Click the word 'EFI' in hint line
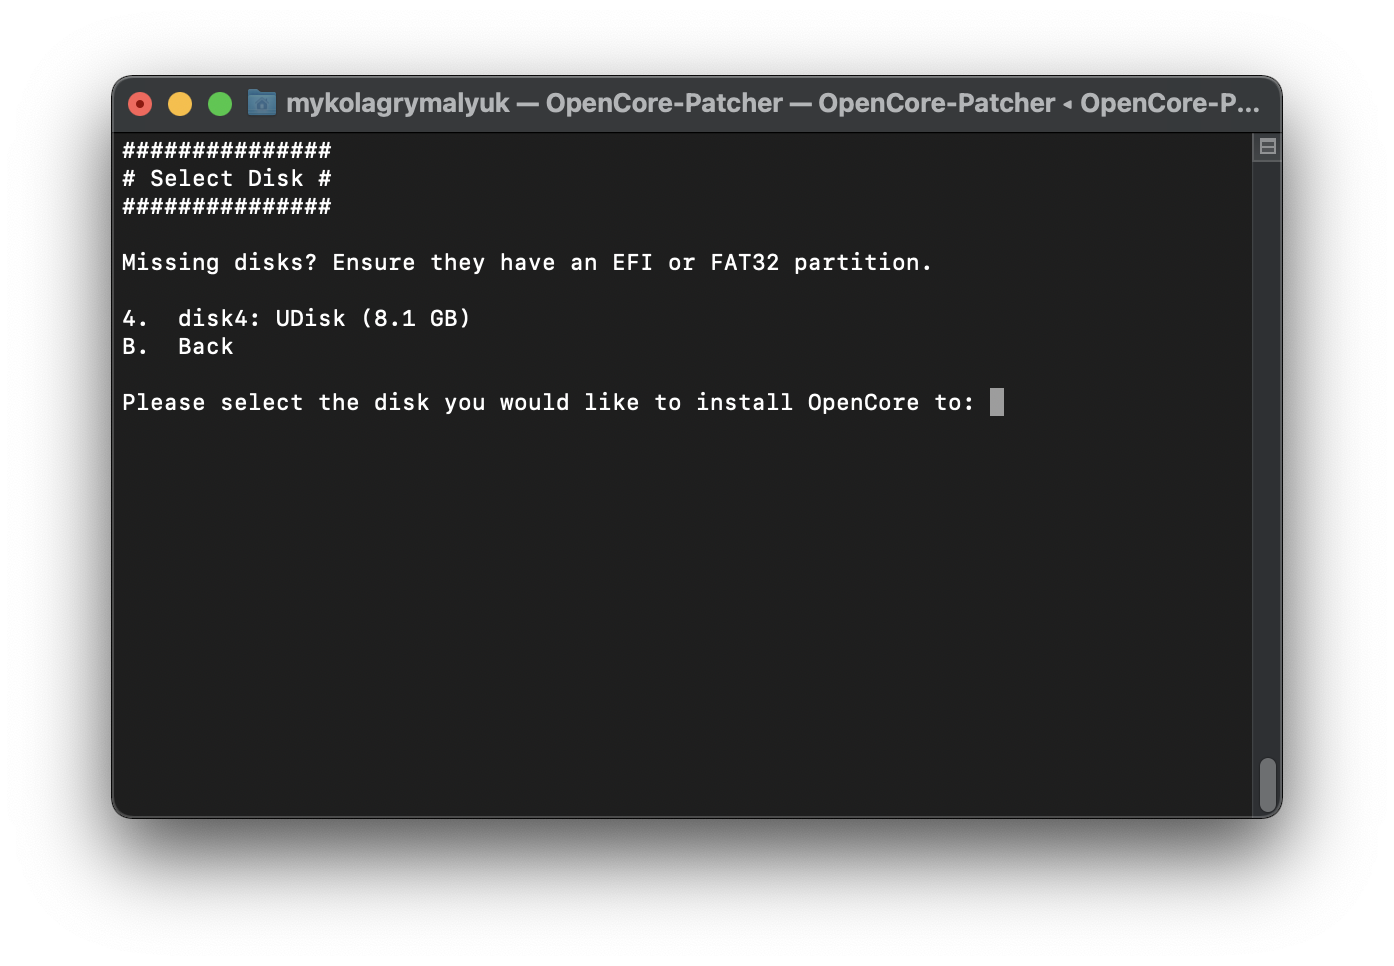The height and width of the screenshot is (966, 1394). pyautogui.click(x=632, y=263)
